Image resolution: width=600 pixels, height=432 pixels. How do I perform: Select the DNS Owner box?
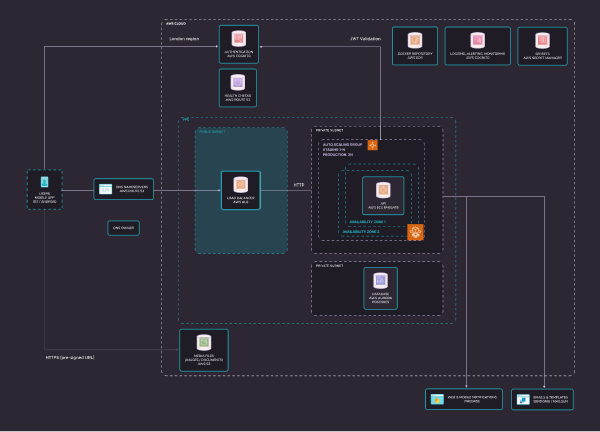point(122,228)
